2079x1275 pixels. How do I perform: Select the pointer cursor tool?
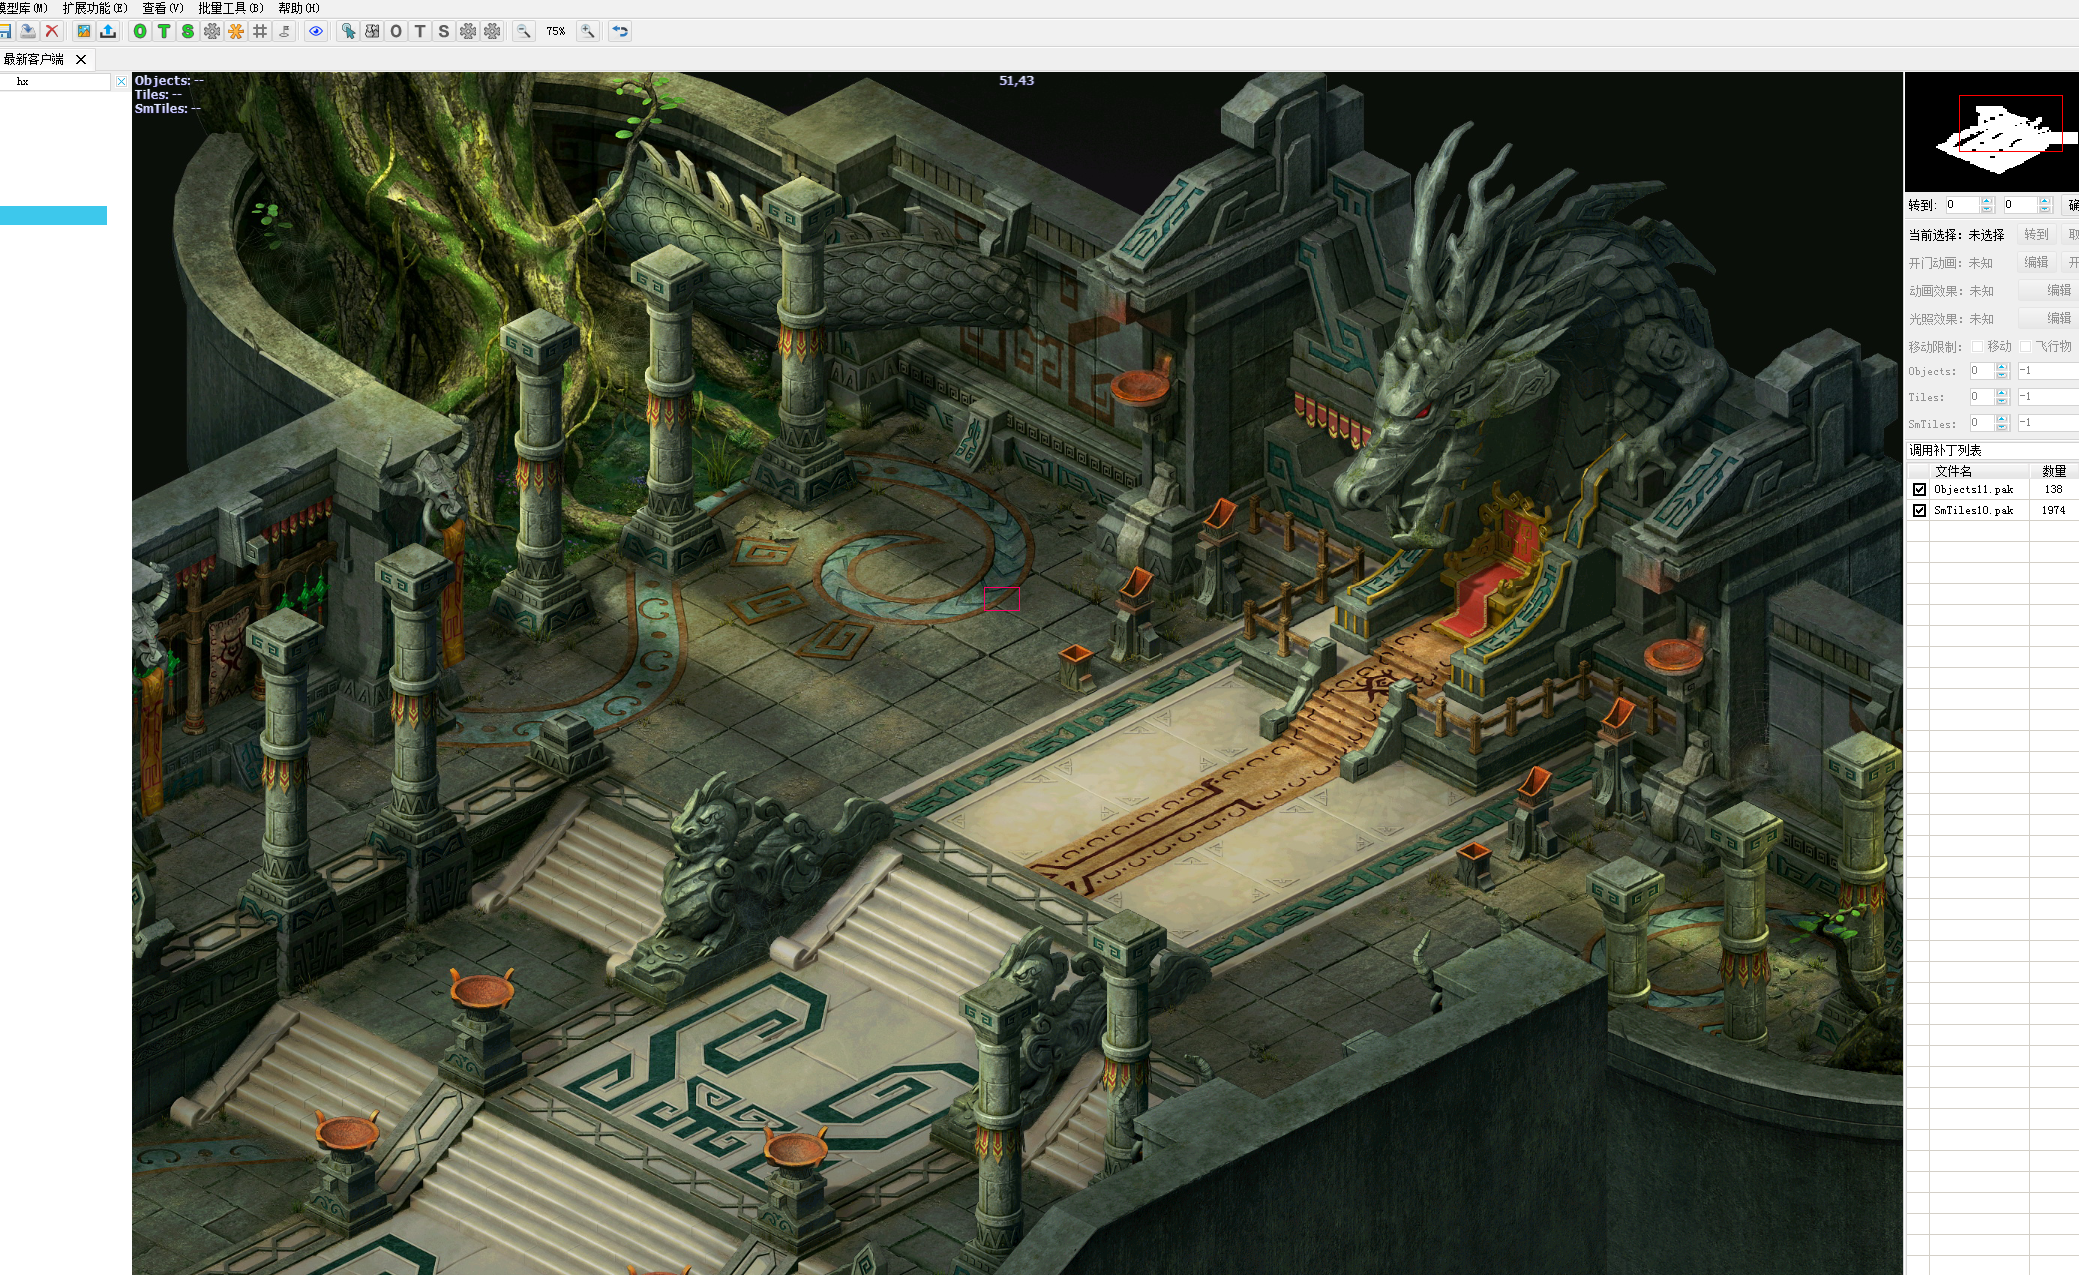click(x=348, y=31)
